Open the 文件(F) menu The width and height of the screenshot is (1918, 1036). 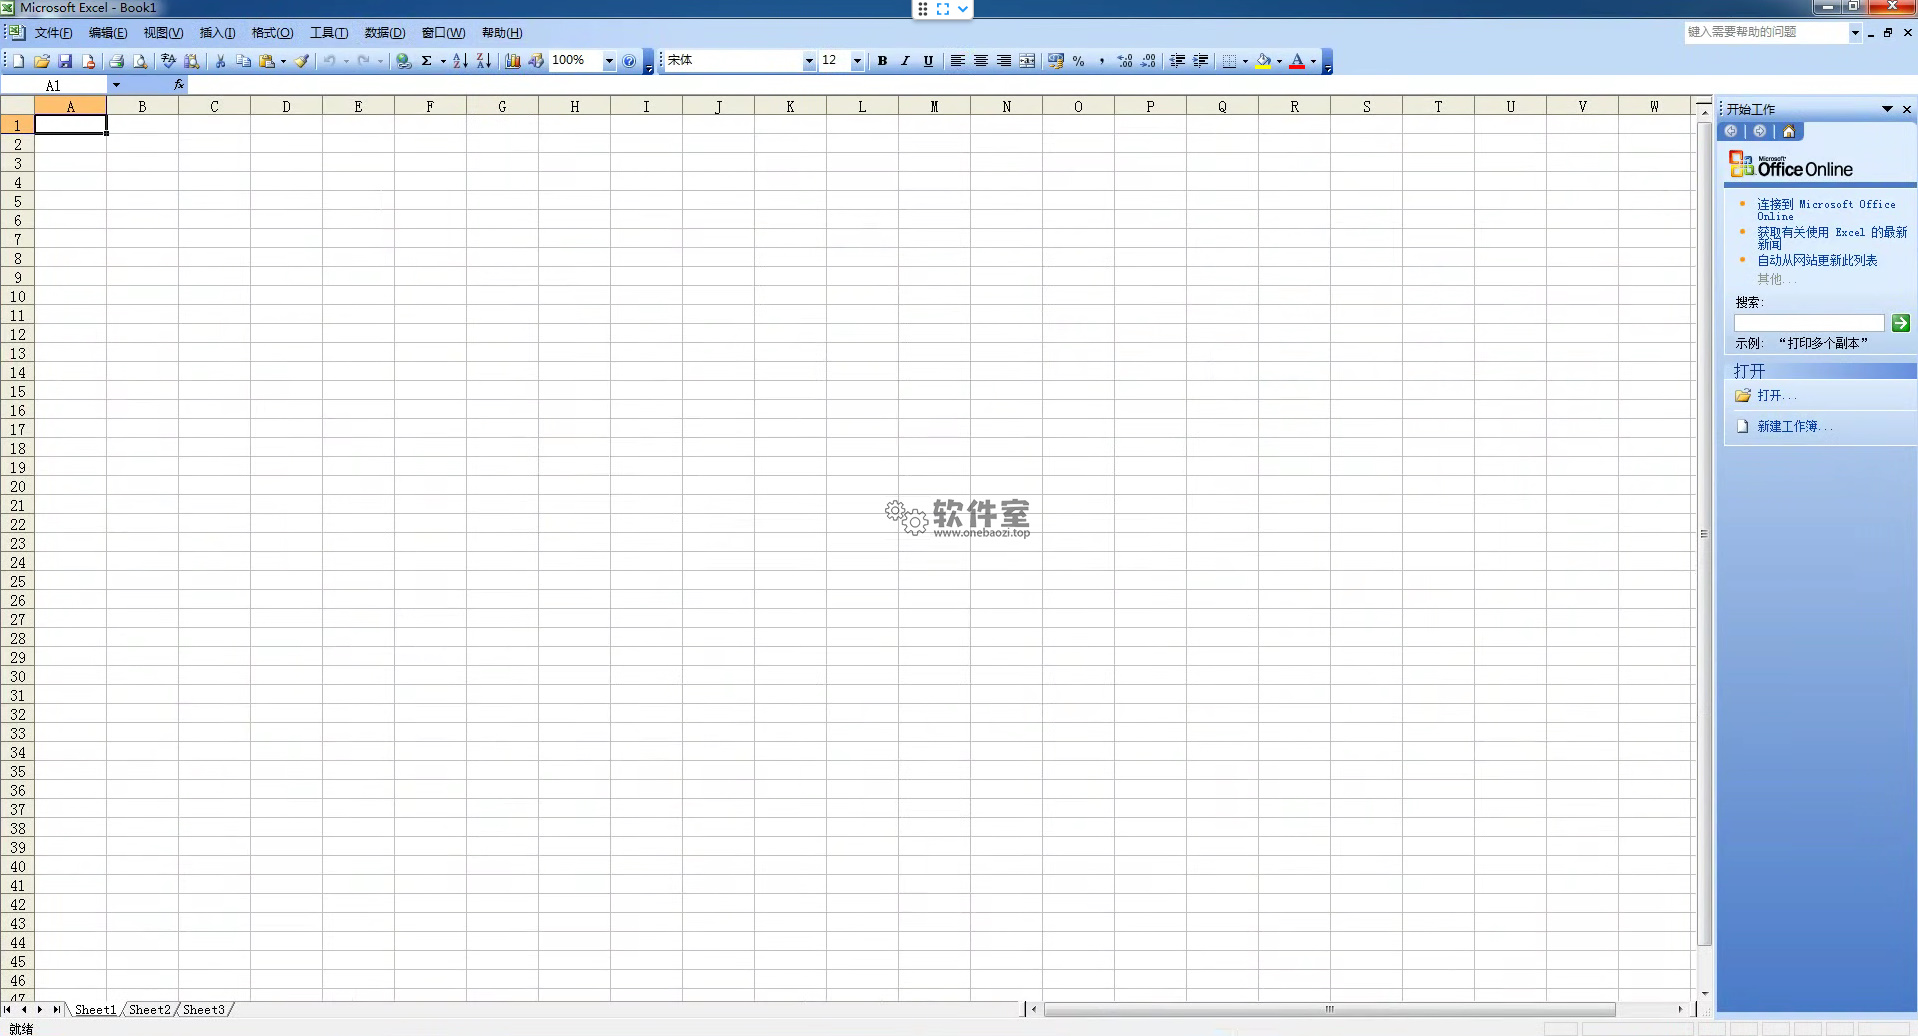53,33
